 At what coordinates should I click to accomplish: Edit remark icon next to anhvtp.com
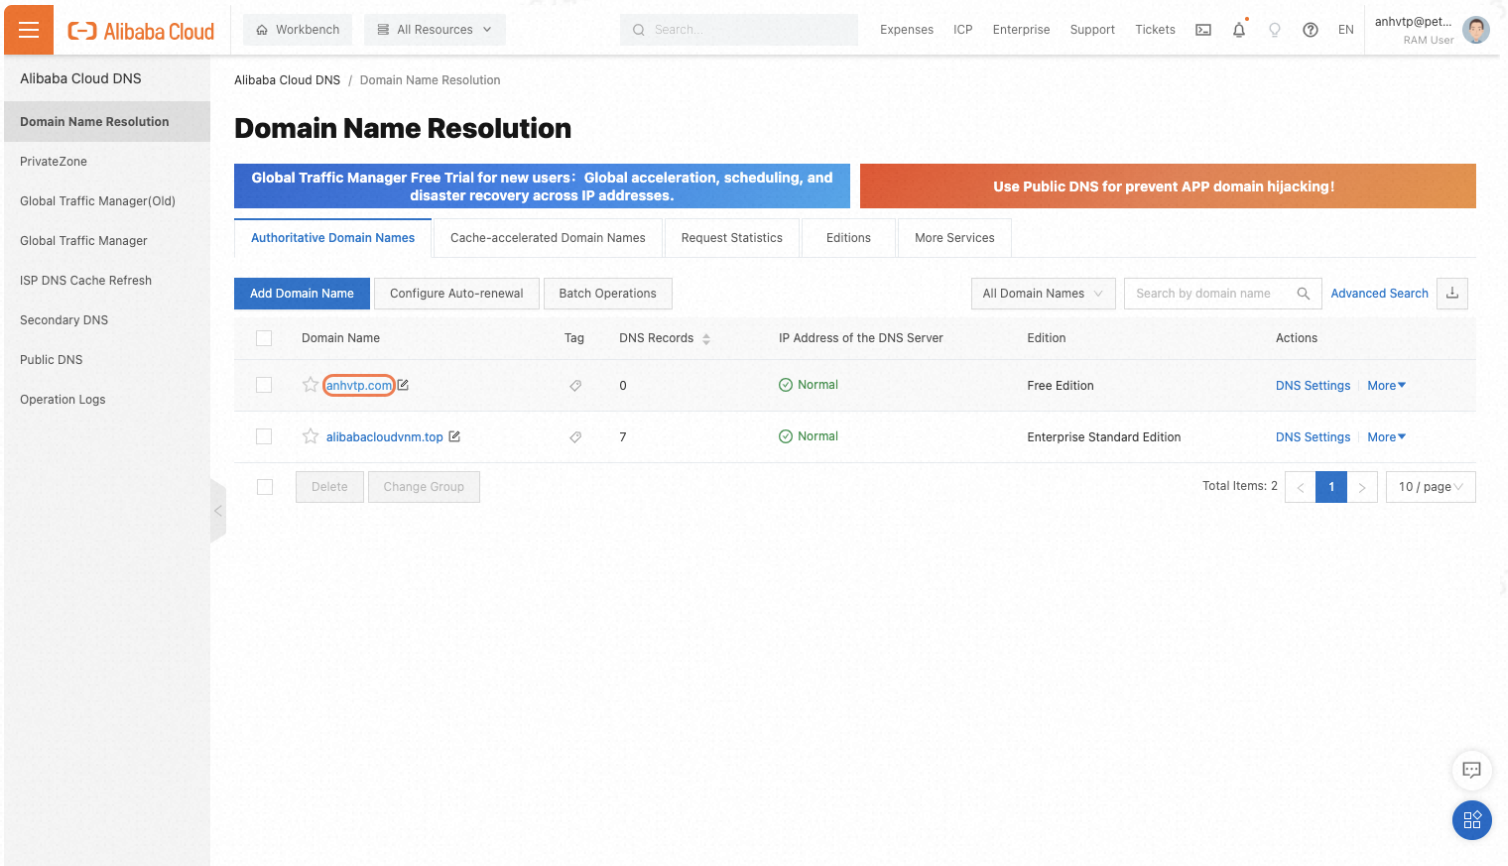[x=403, y=385]
